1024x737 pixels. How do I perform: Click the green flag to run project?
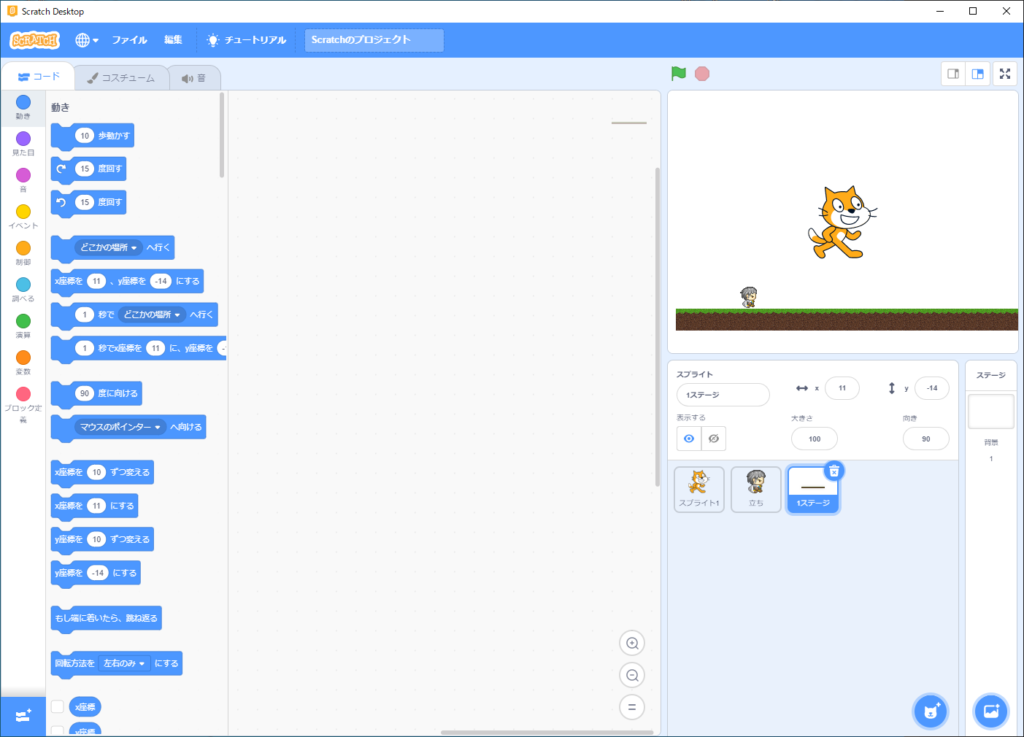point(679,74)
